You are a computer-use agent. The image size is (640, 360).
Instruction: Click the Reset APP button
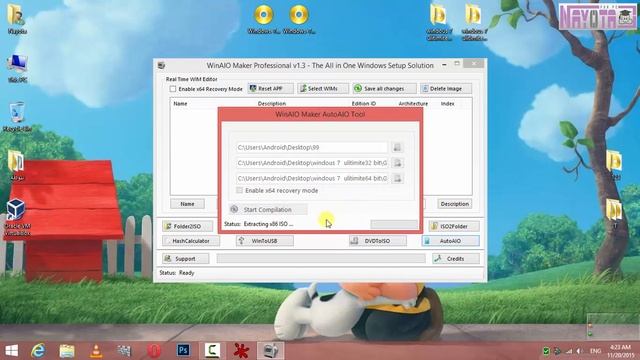click(x=271, y=89)
